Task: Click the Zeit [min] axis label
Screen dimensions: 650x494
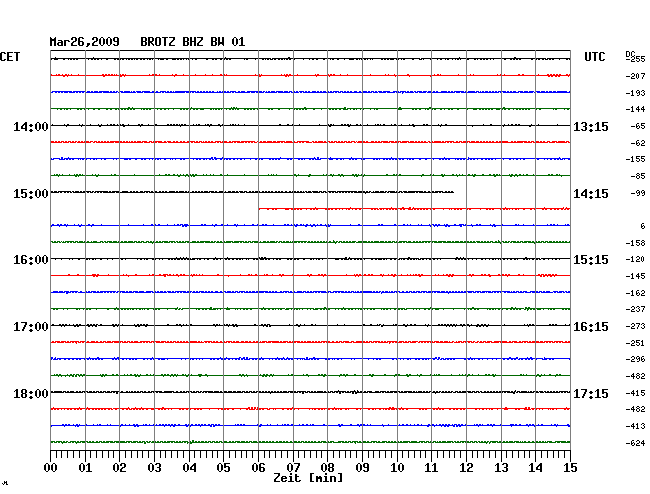Action: pyautogui.click(x=308, y=479)
